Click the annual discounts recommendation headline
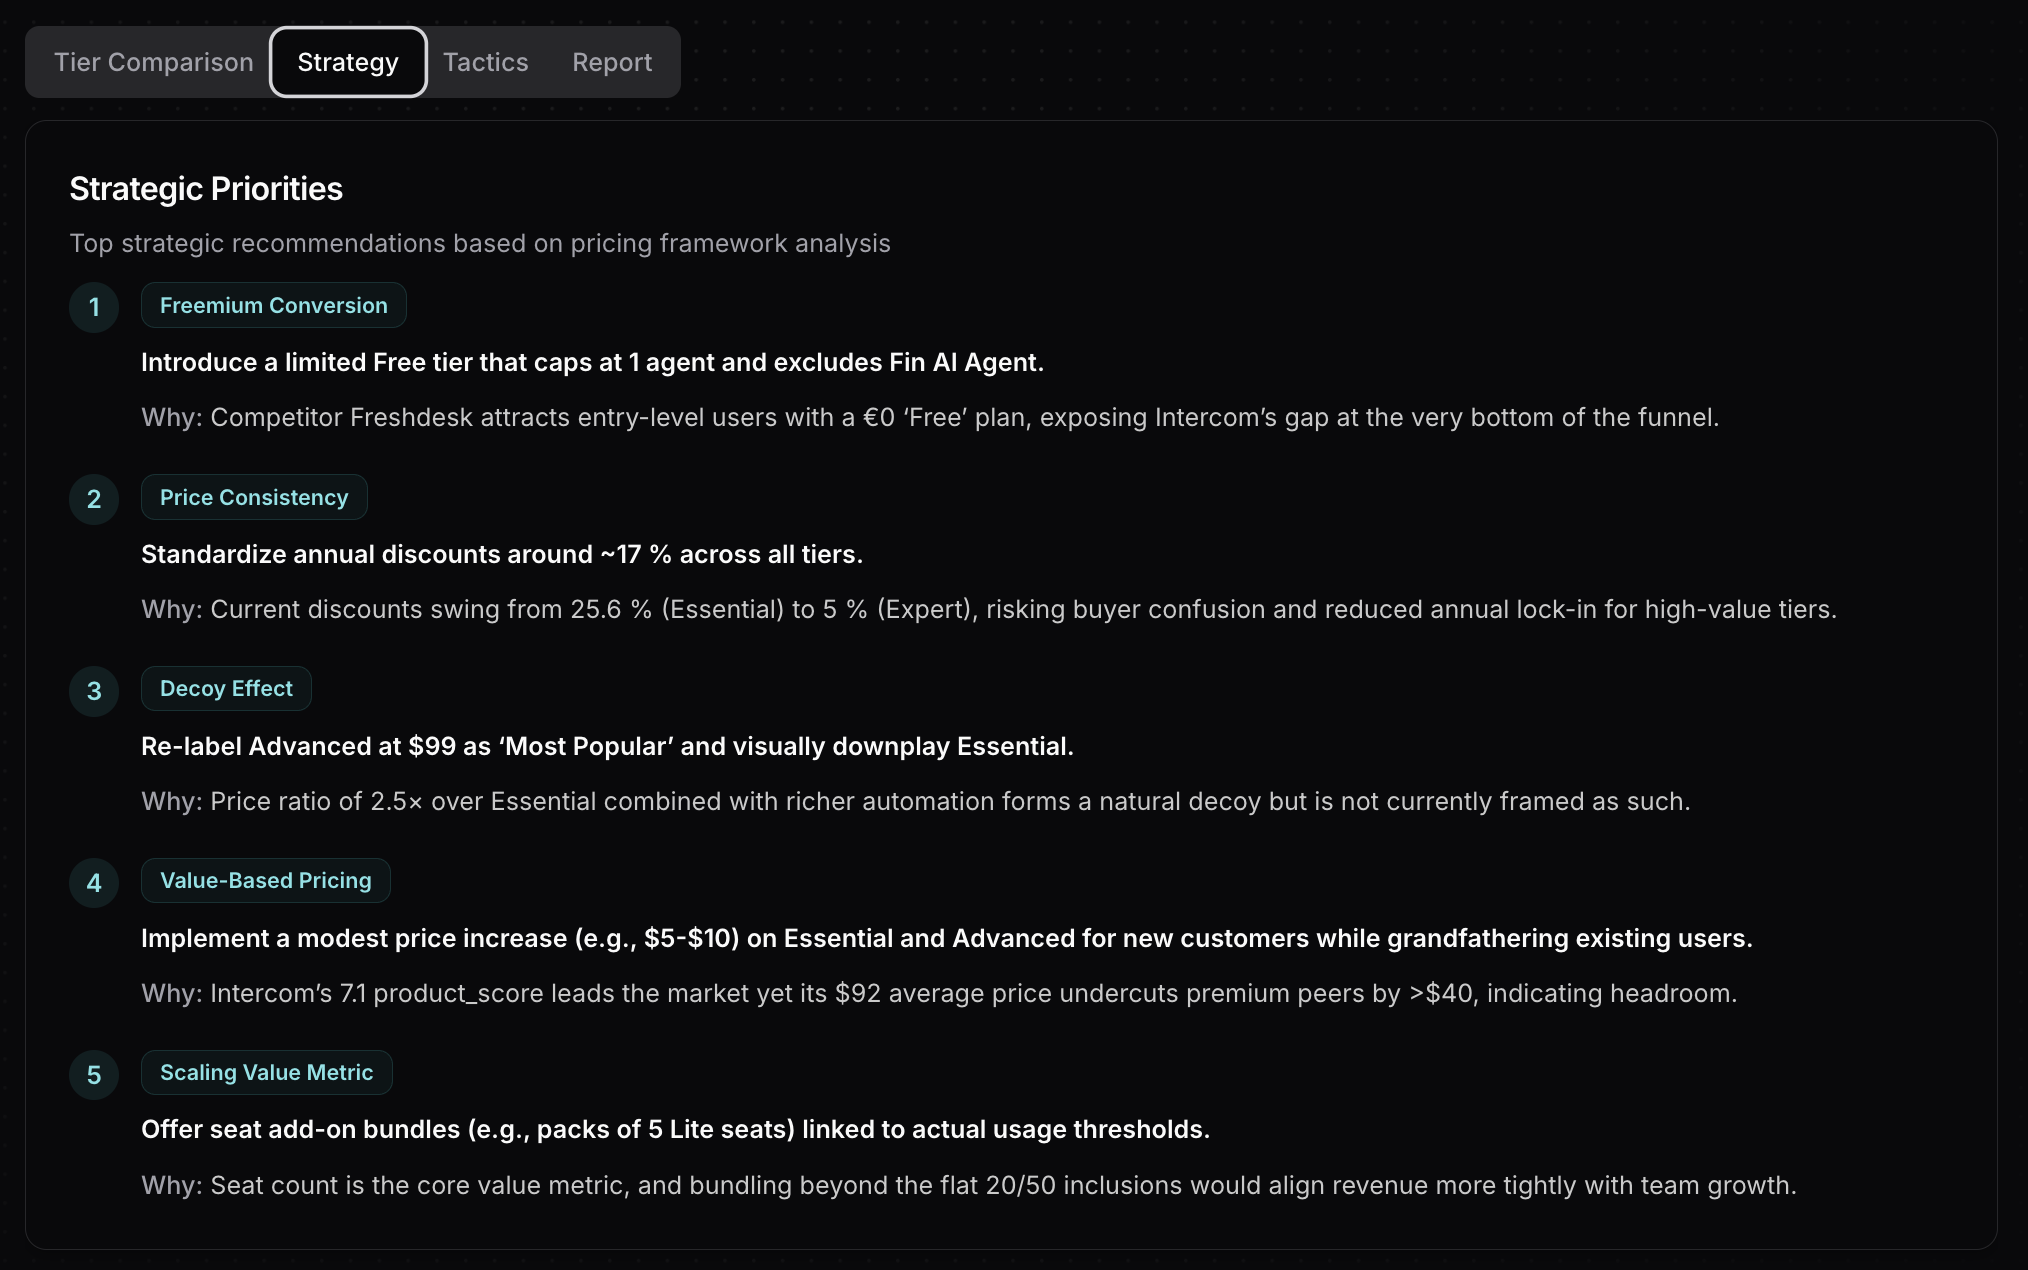The image size is (2028, 1270). [503, 554]
